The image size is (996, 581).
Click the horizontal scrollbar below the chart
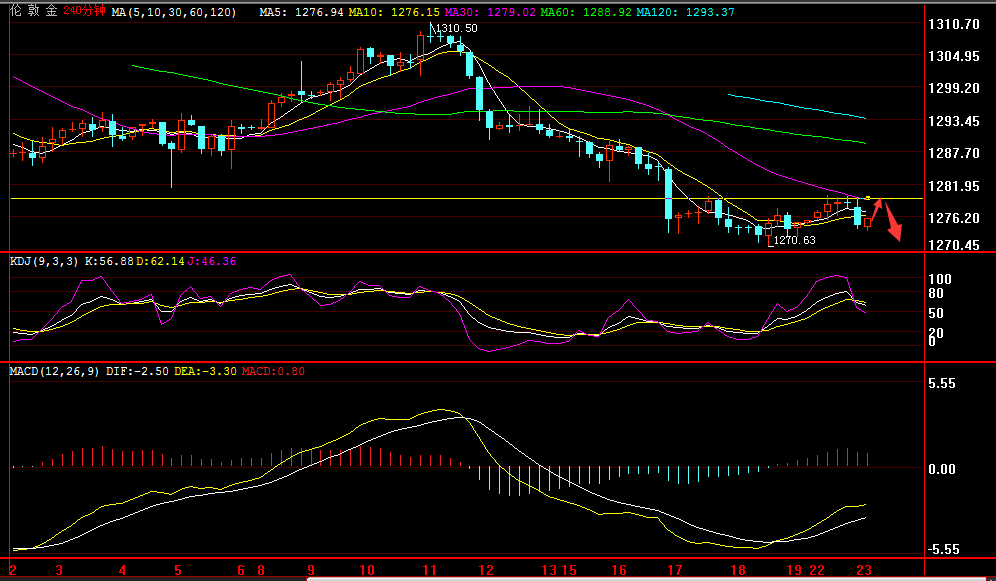point(650,578)
